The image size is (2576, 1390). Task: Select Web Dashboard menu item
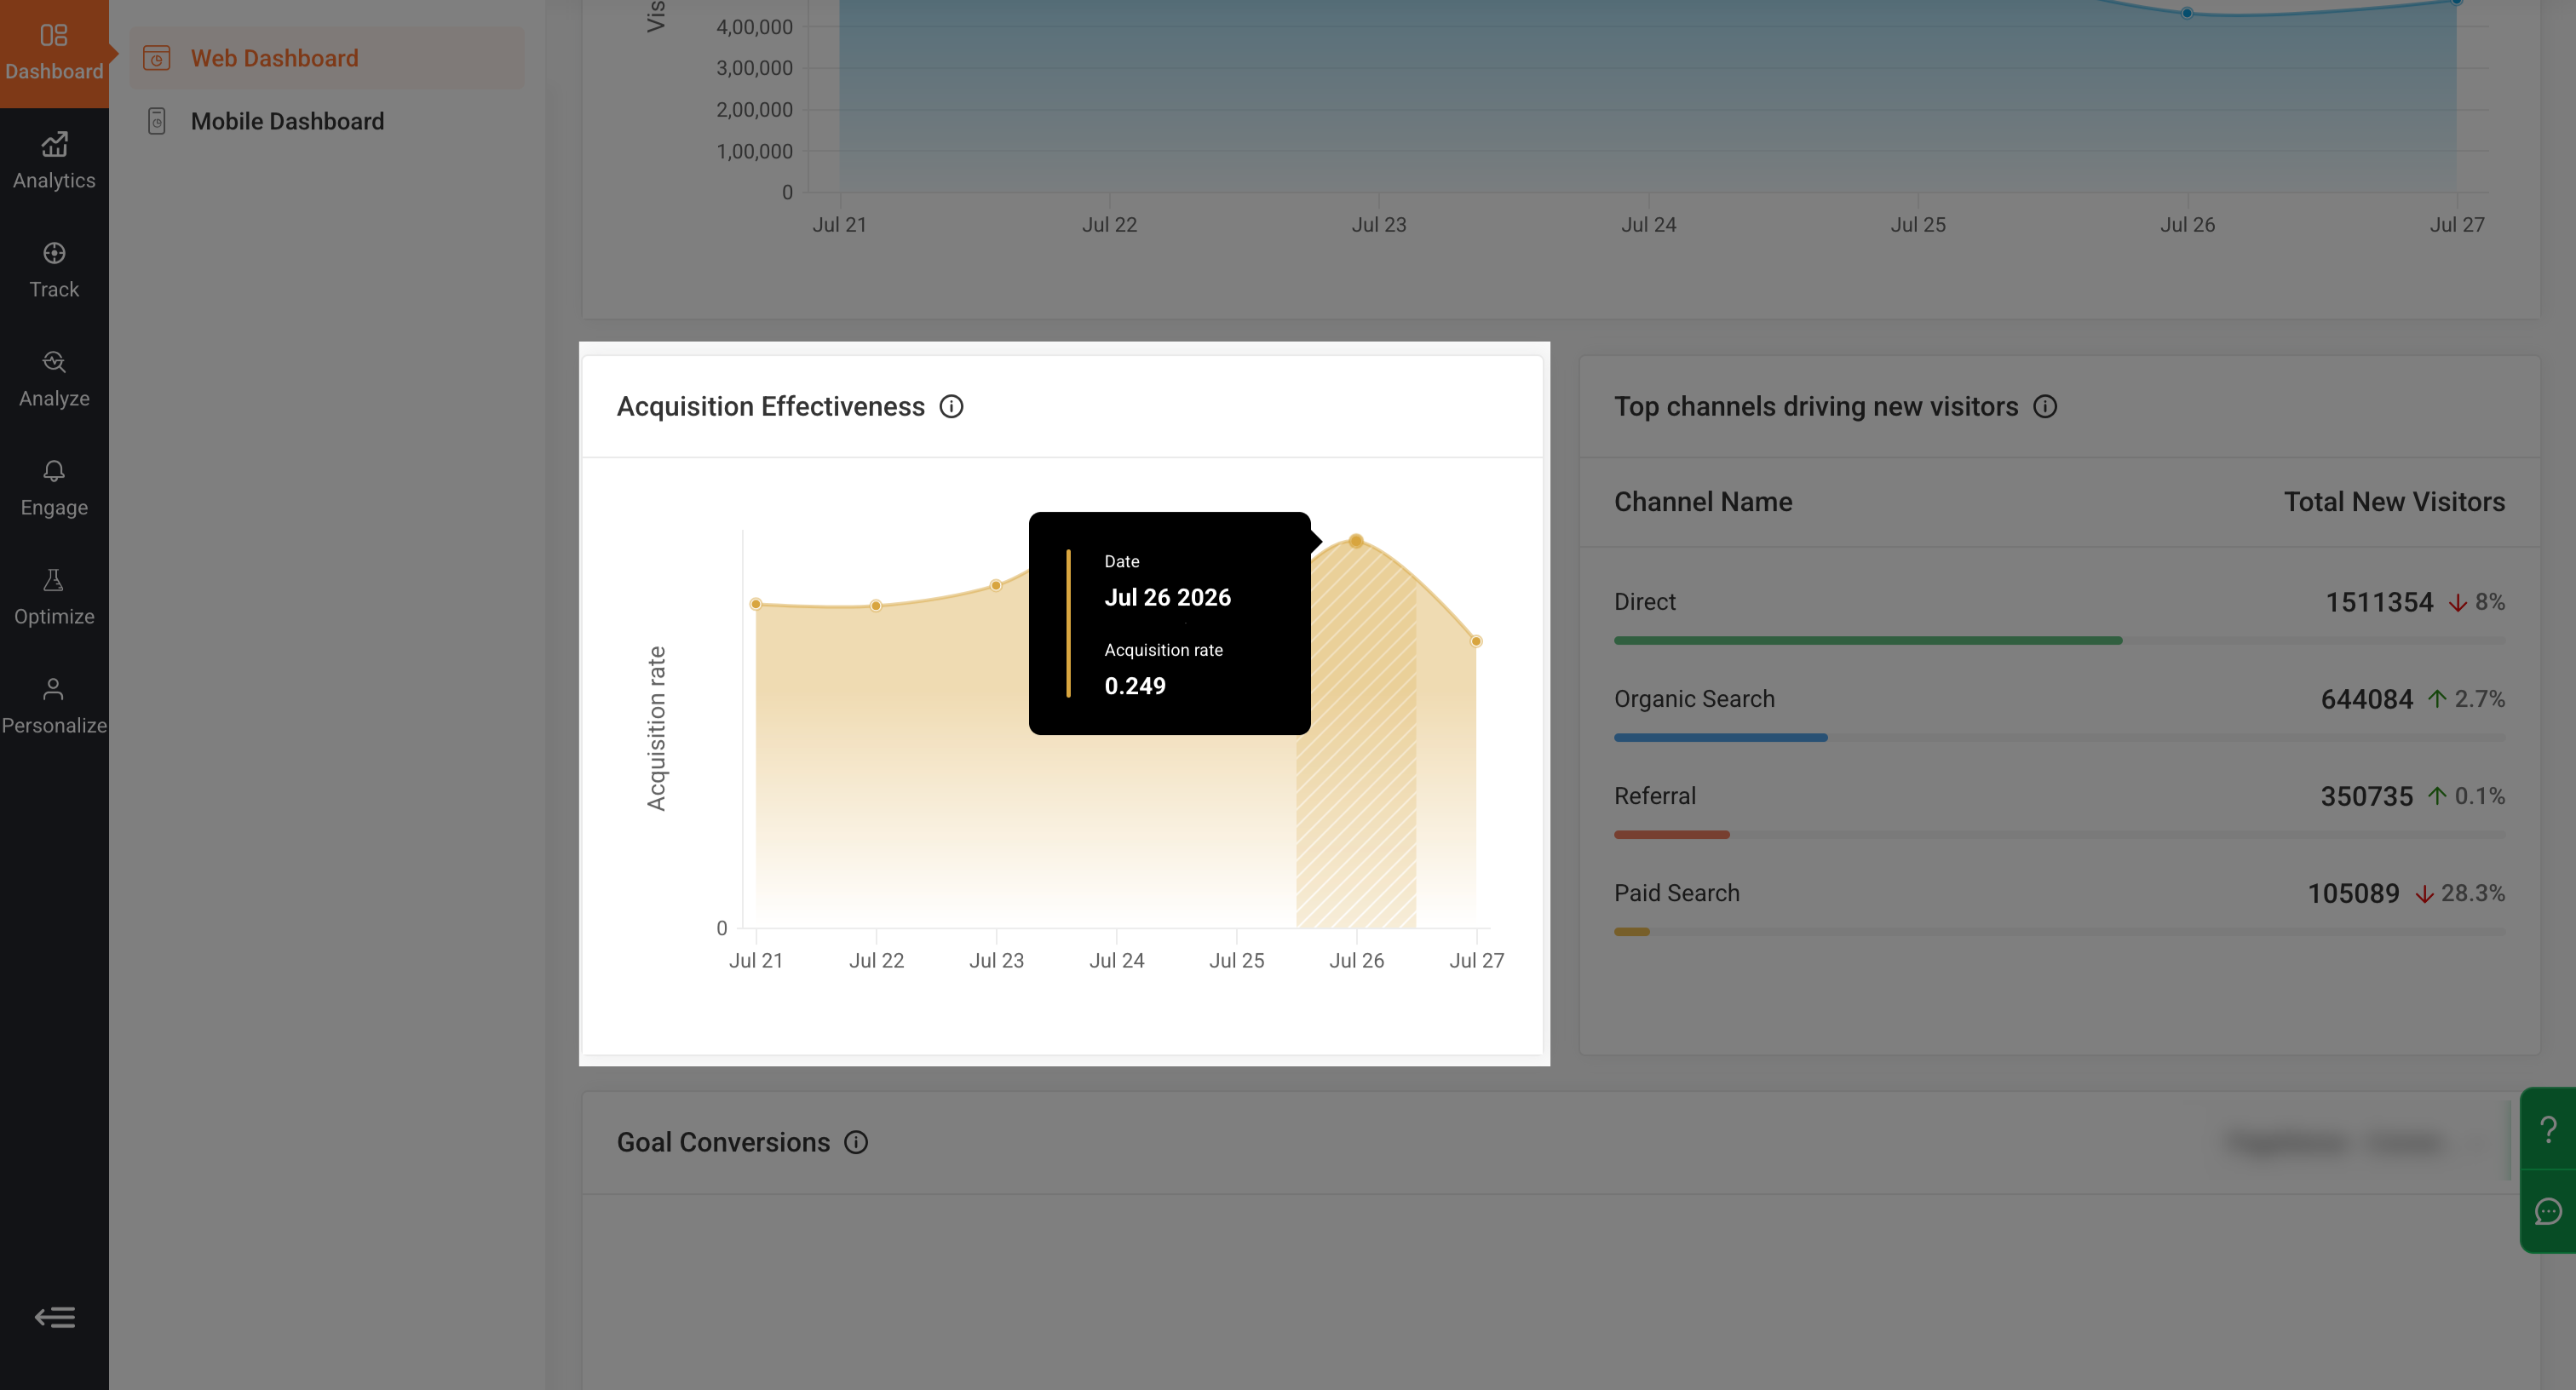coord(326,58)
